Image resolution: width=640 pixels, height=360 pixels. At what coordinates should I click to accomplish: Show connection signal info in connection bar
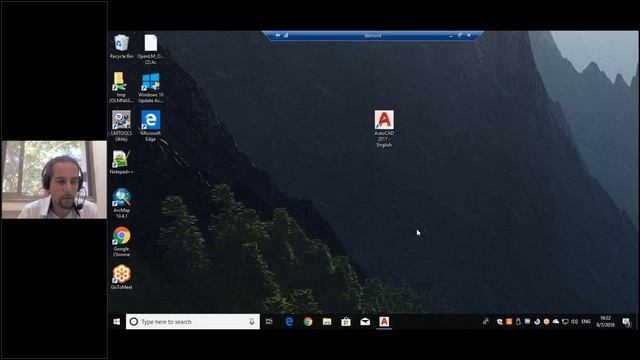[286, 36]
